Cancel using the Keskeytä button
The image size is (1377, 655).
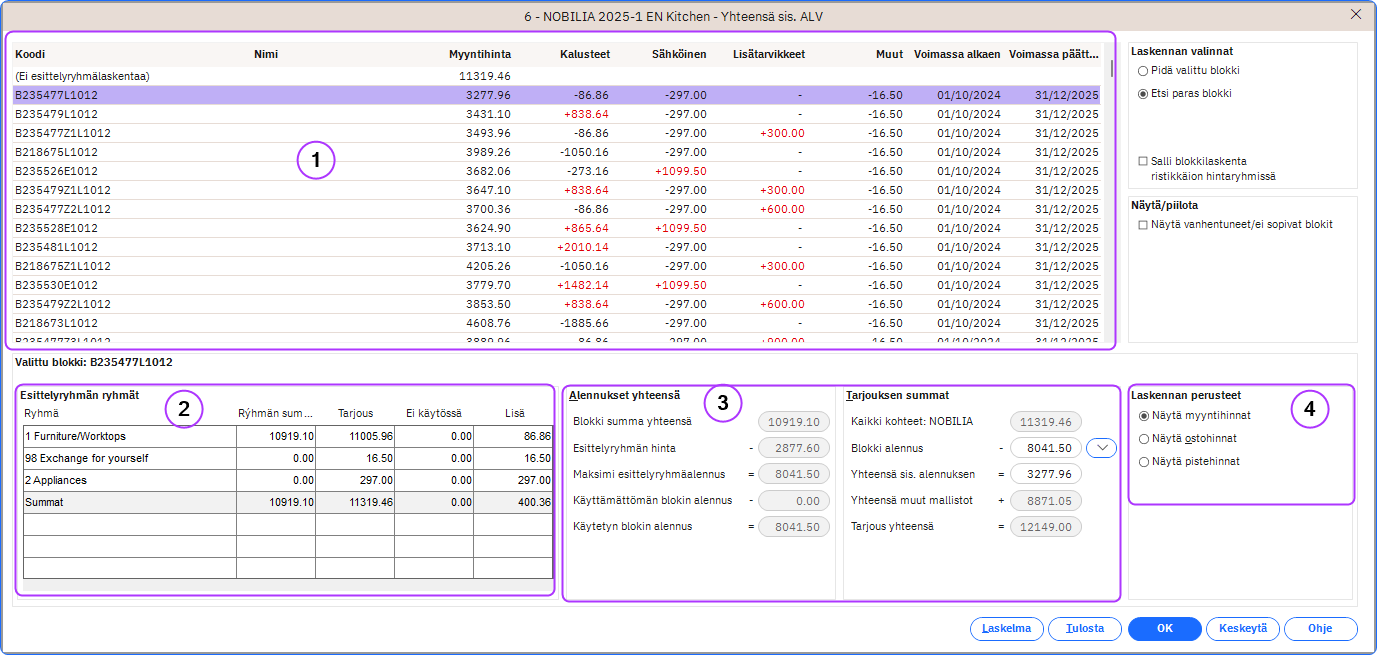[x=1243, y=628]
